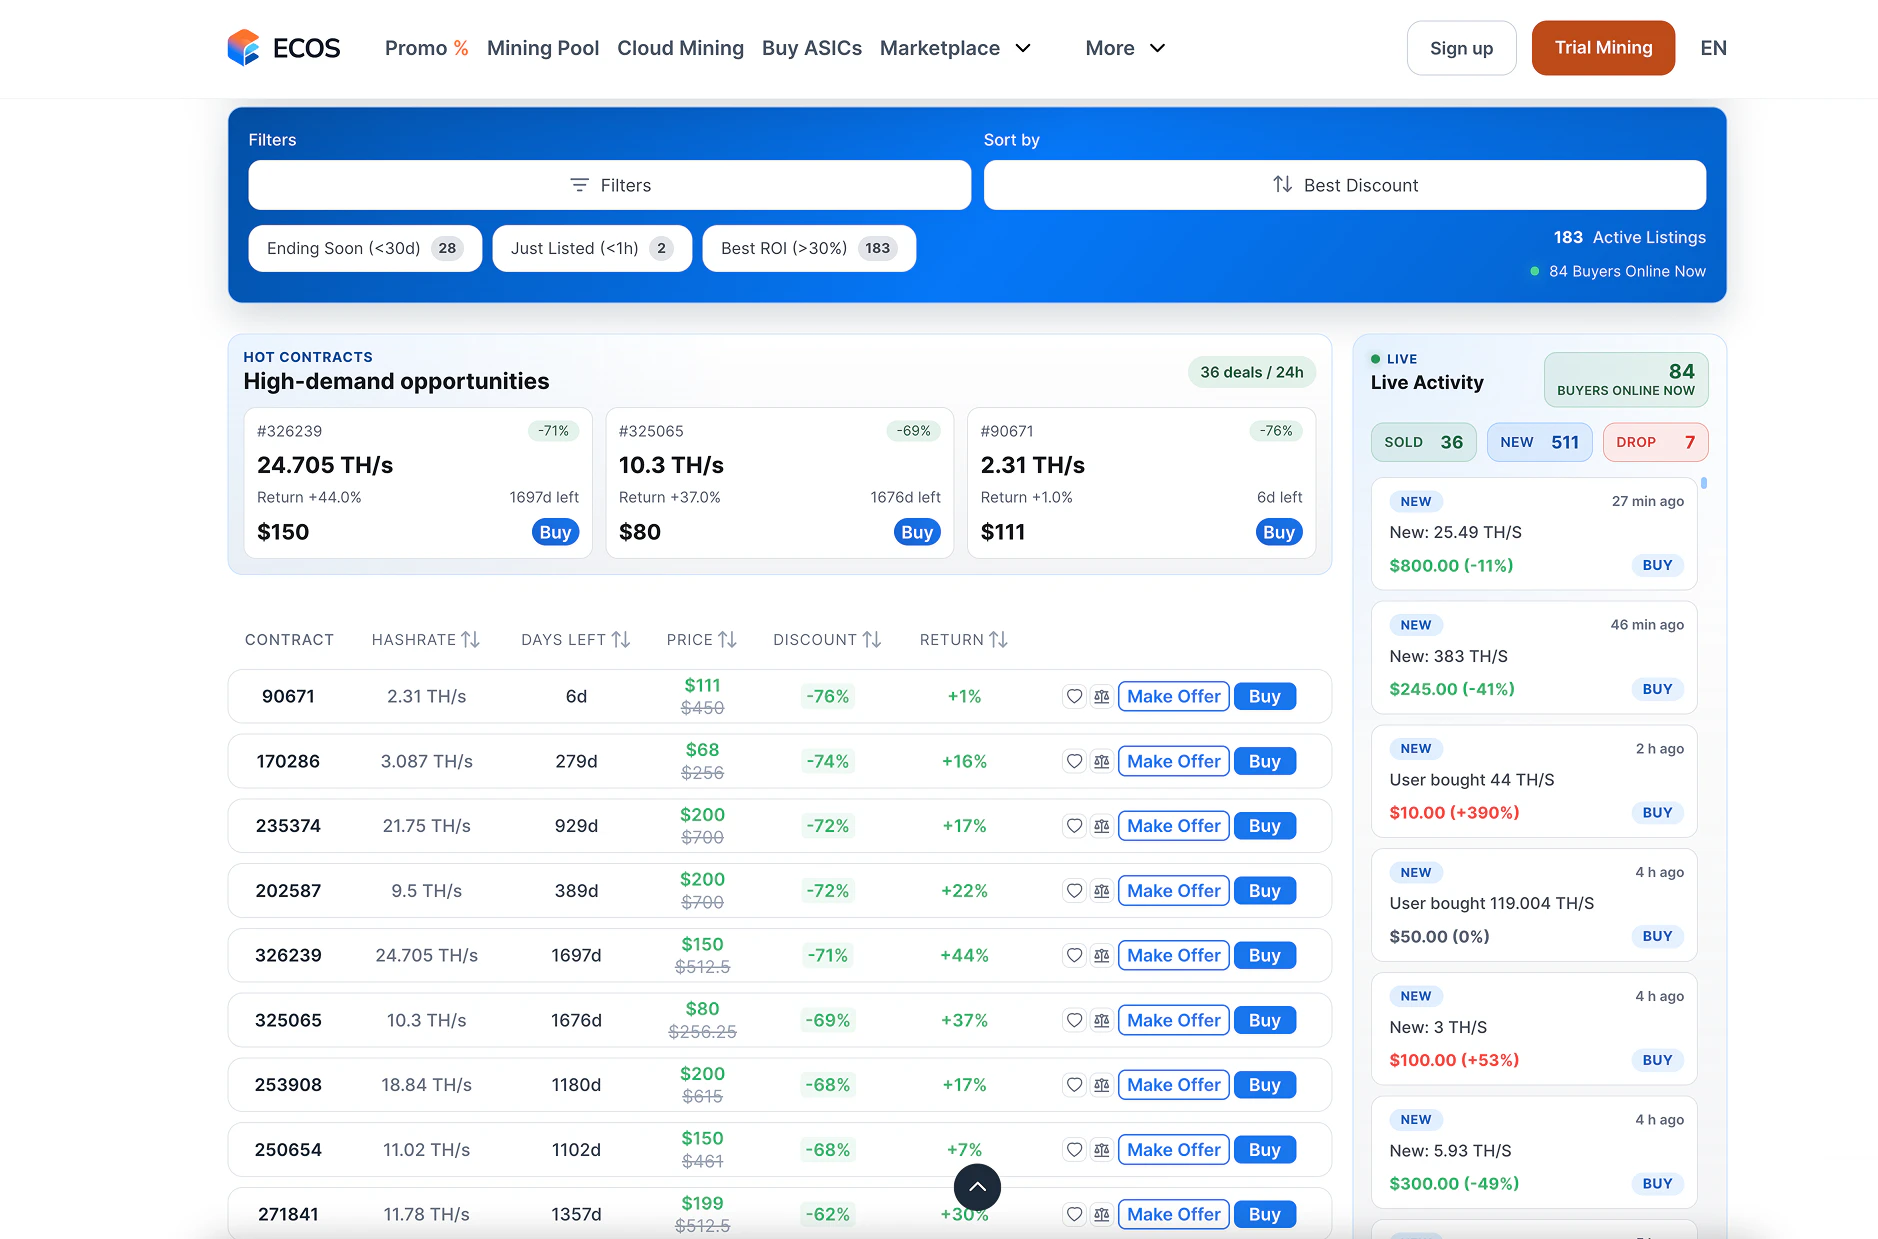Compare contract 90671 using scale icon

pyautogui.click(x=1101, y=697)
